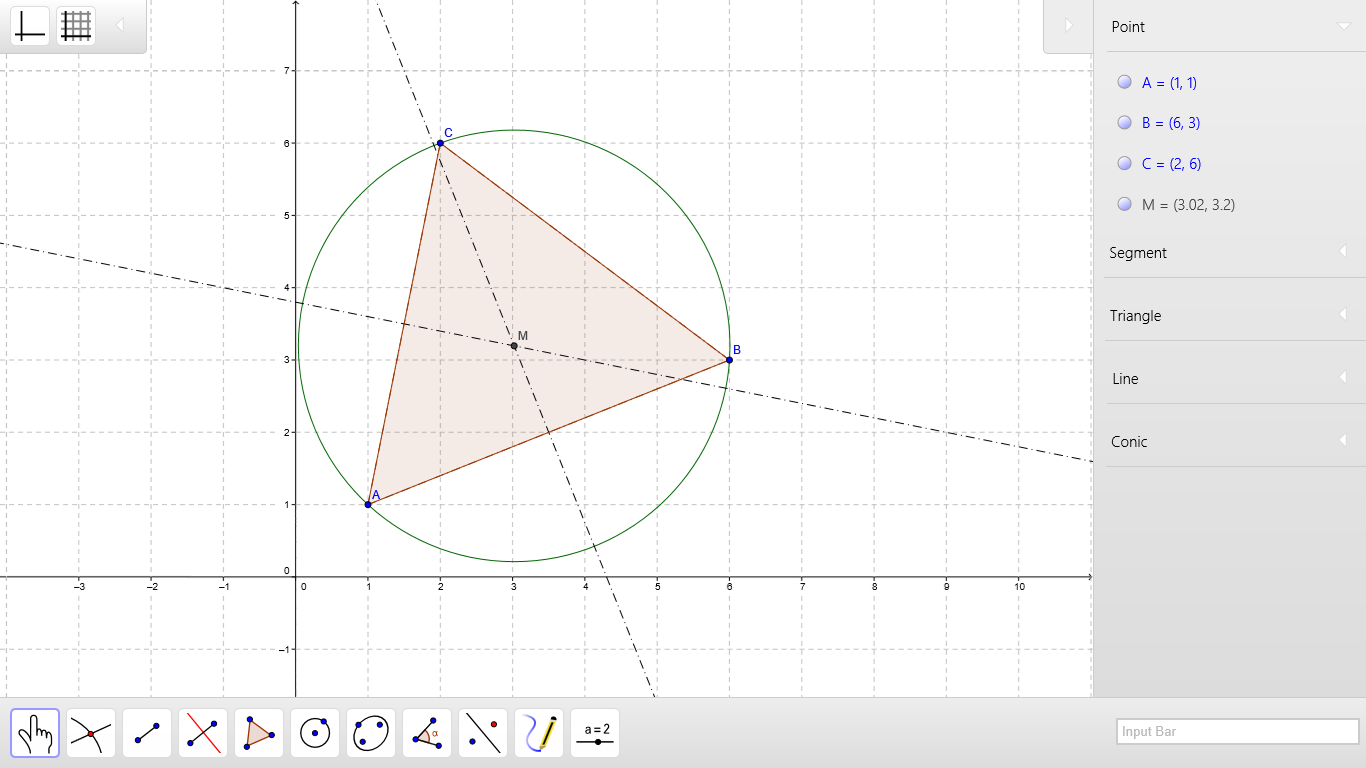Toggle visibility of point B
1366x768 pixels.
pos(1124,122)
